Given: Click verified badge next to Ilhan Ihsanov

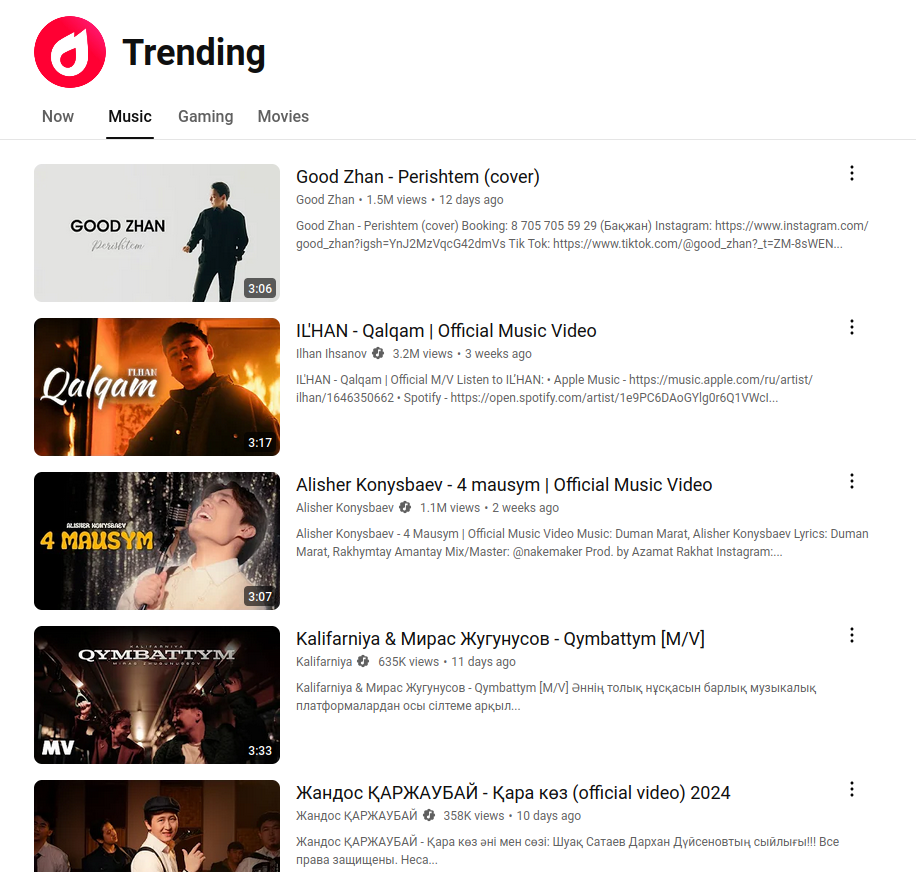Looking at the screenshot, I should pos(378,353).
